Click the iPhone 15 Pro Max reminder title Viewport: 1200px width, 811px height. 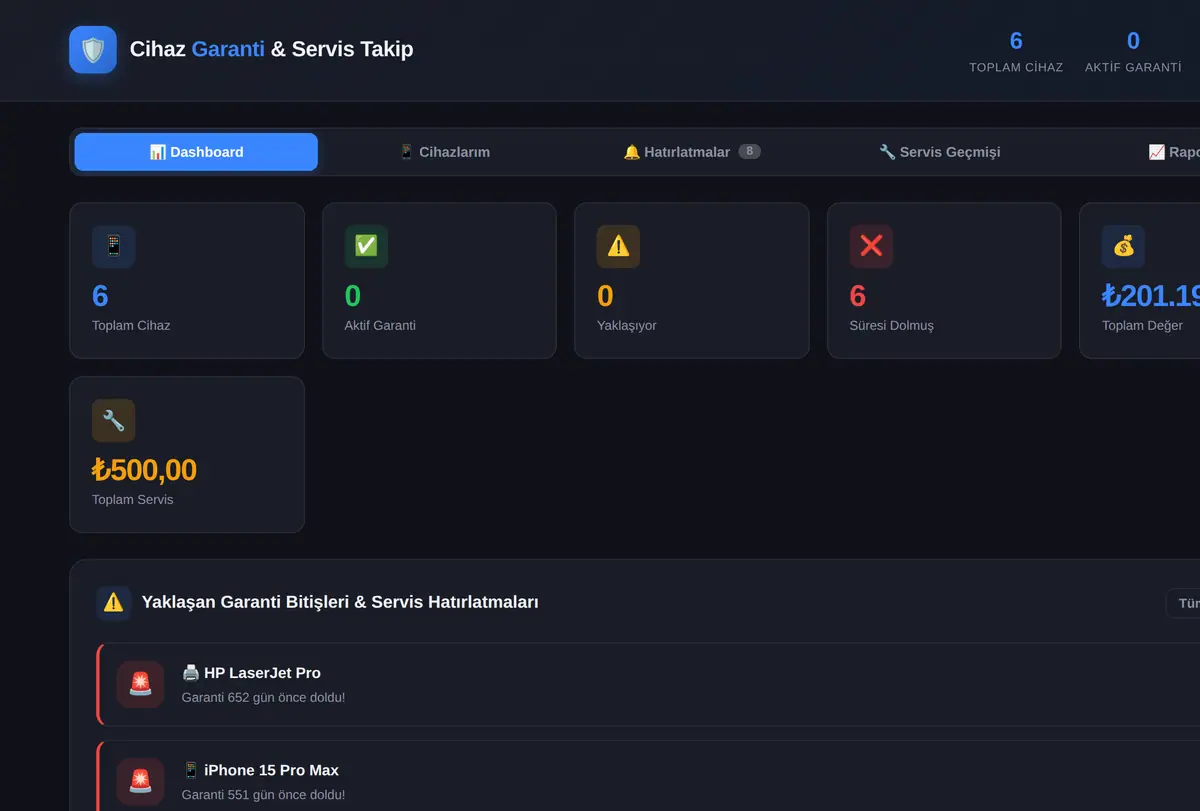coord(260,770)
